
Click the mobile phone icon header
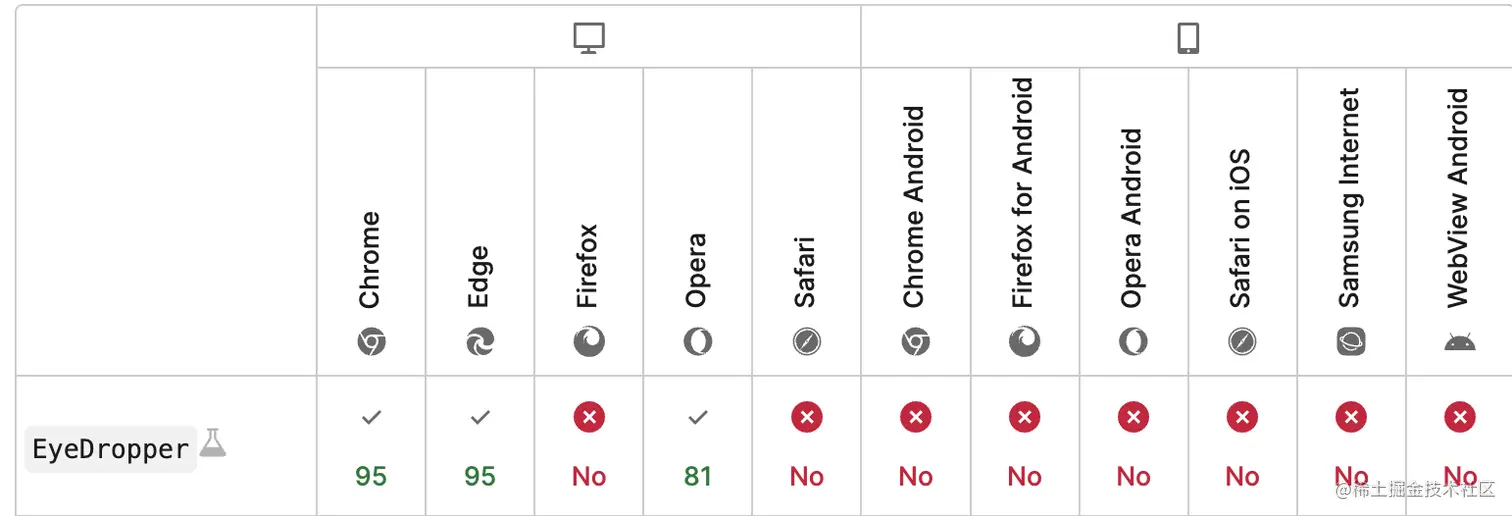coord(1188,38)
